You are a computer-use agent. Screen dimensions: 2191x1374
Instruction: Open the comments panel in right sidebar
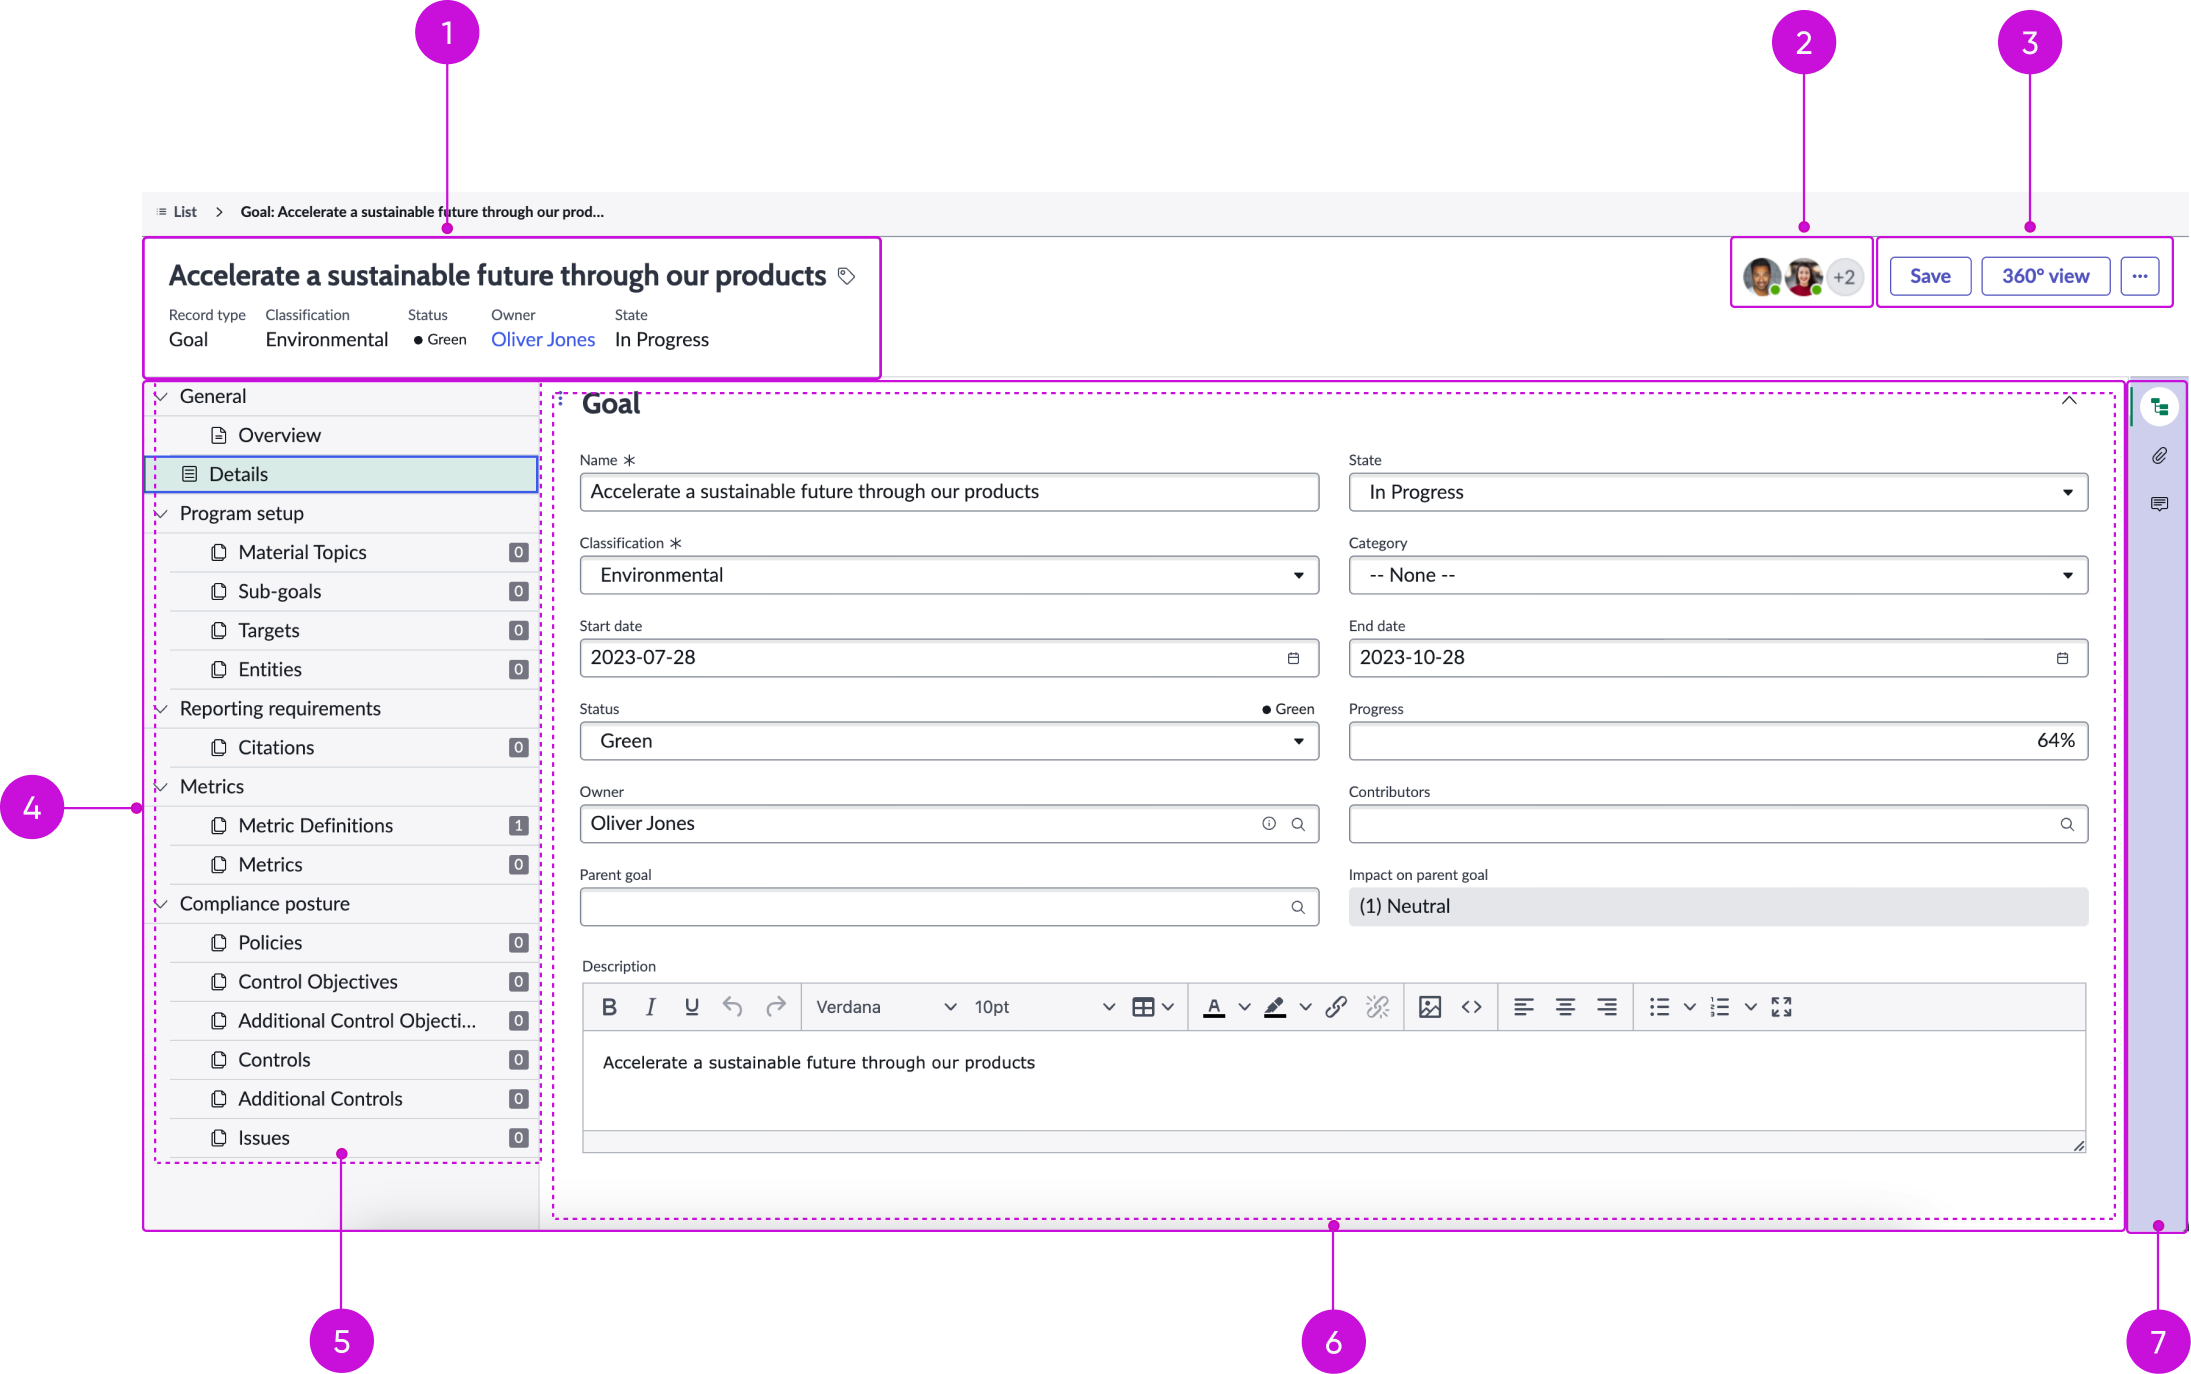2160,503
